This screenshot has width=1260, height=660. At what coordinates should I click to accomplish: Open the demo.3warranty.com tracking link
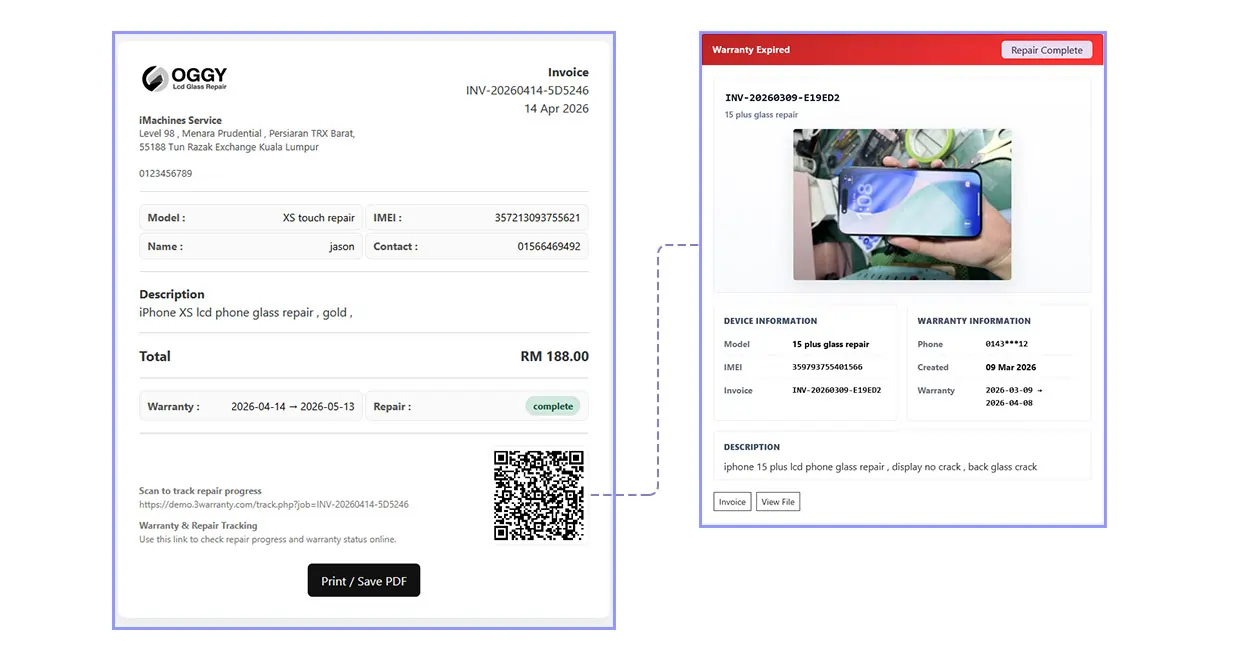pos(274,504)
